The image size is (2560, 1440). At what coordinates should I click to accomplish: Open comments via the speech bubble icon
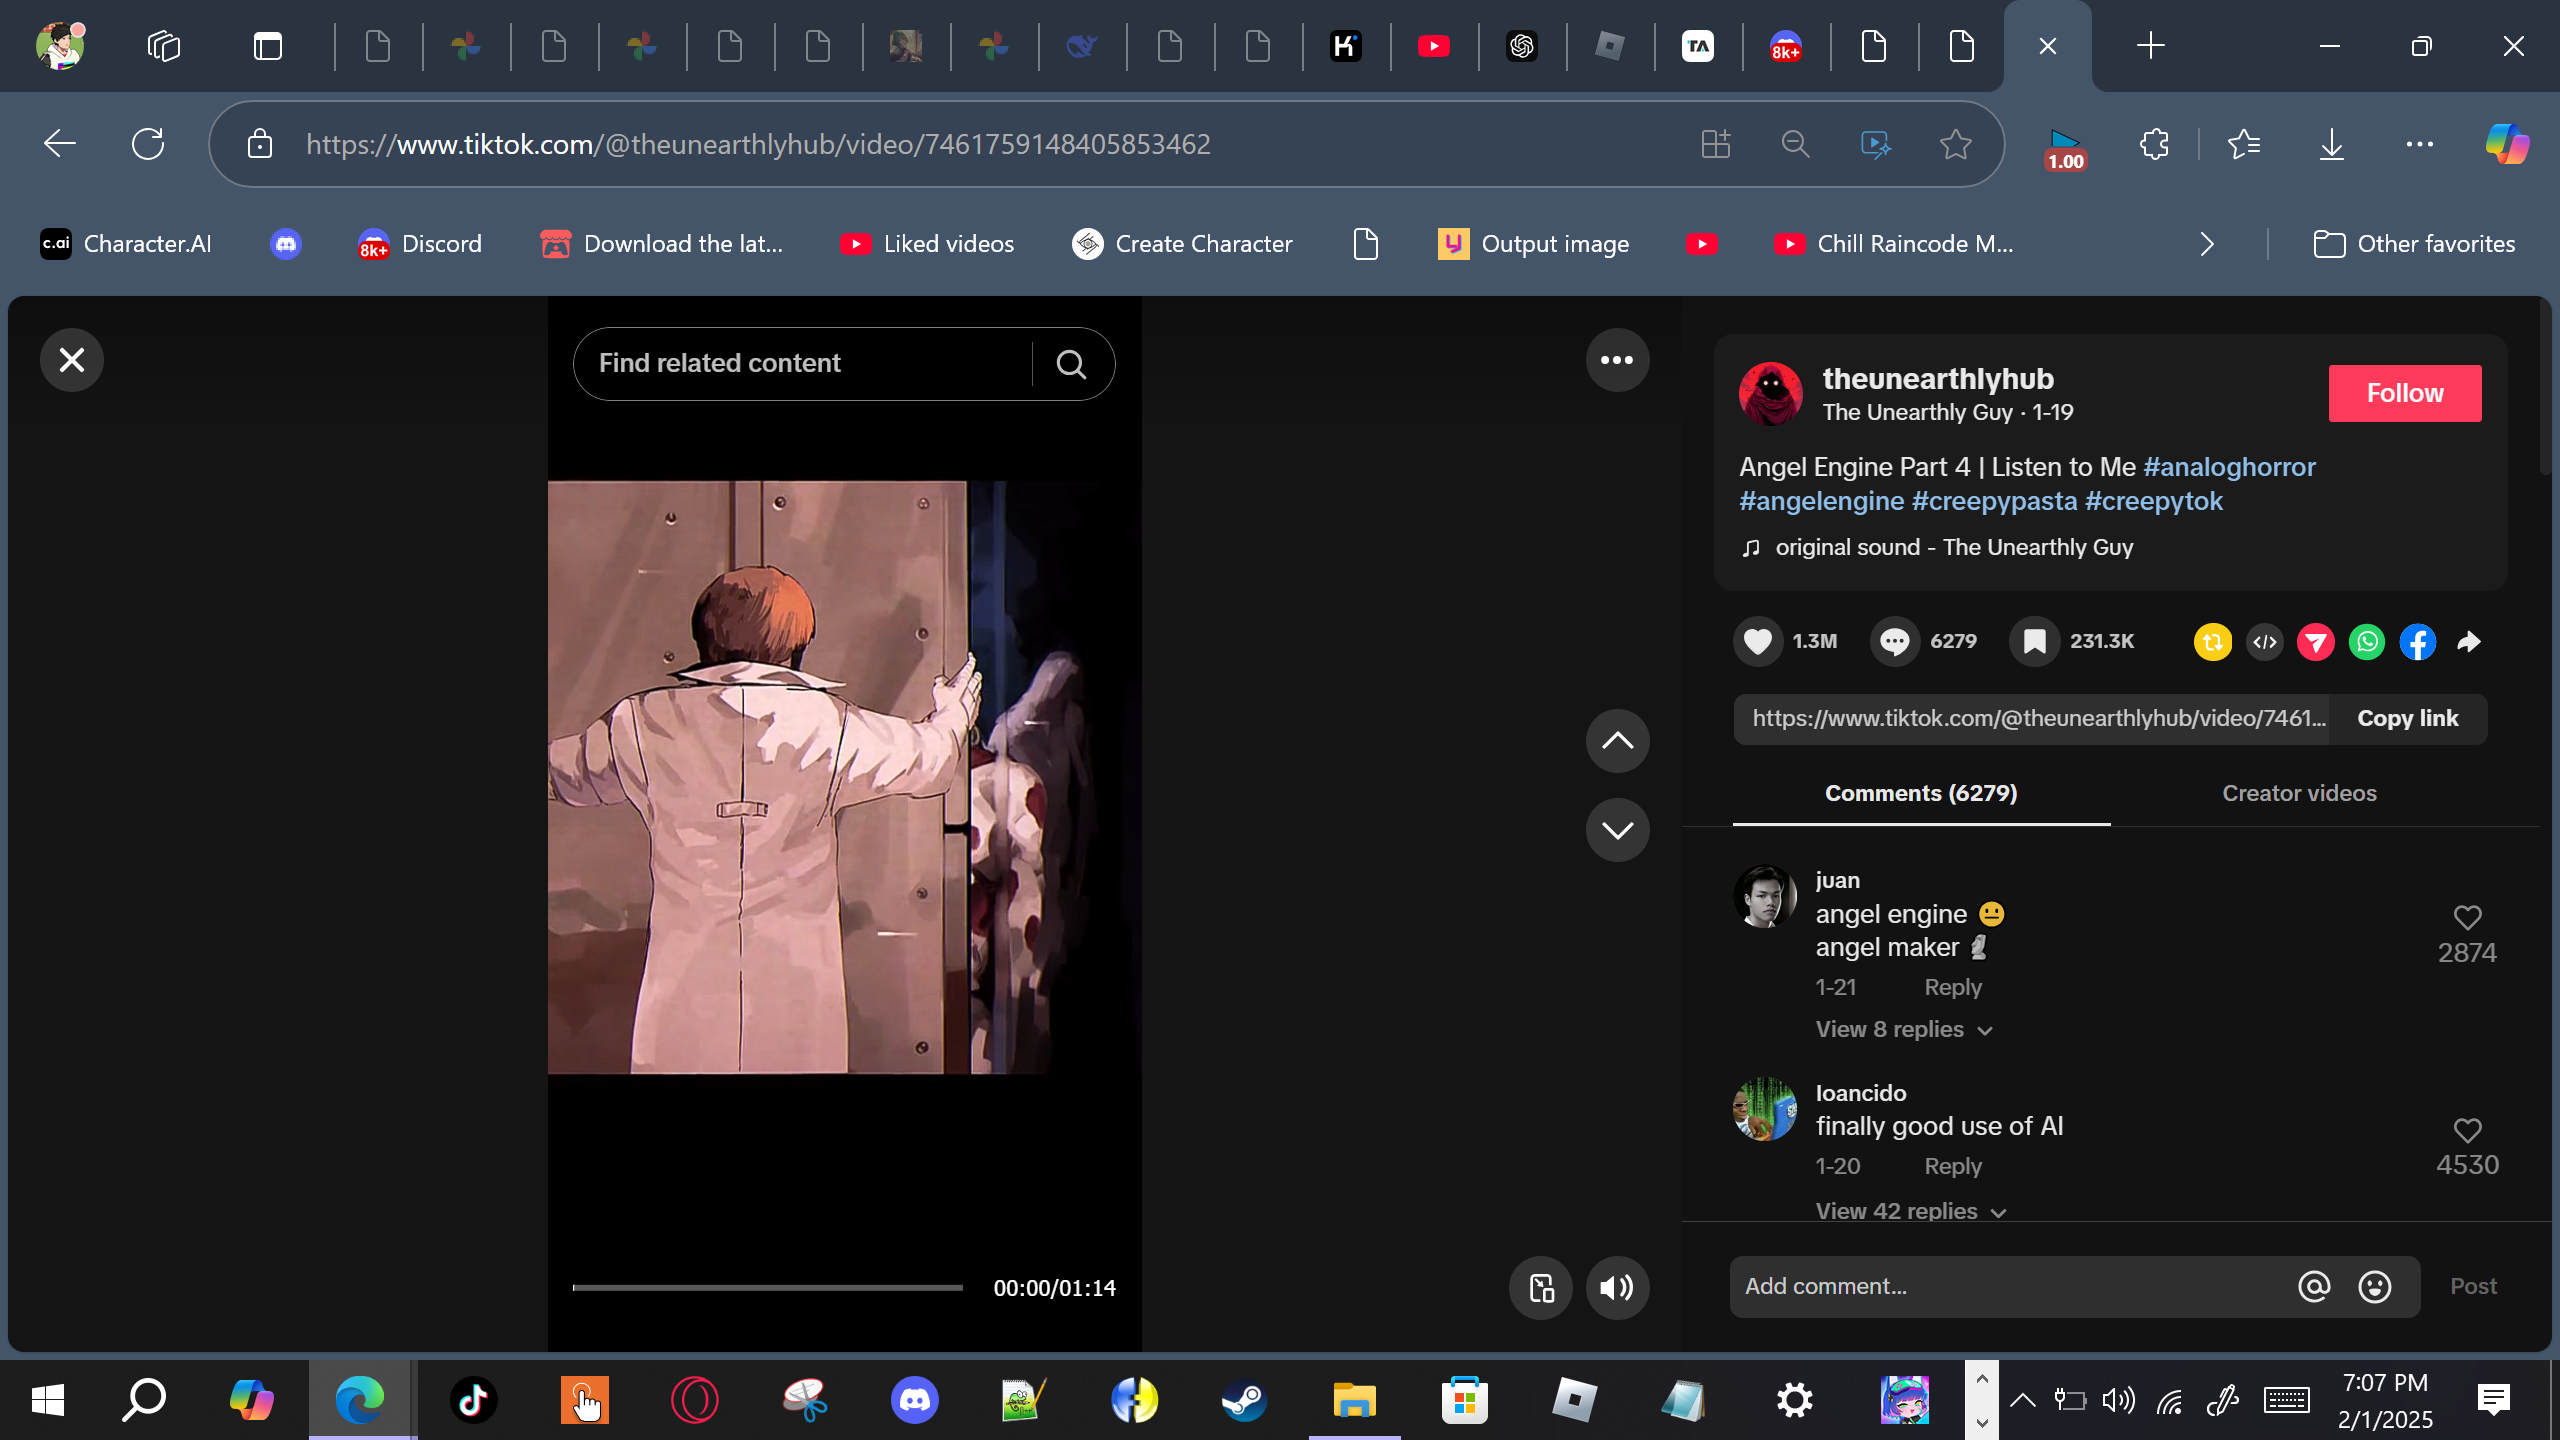pyautogui.click(x=1894, y=641)
